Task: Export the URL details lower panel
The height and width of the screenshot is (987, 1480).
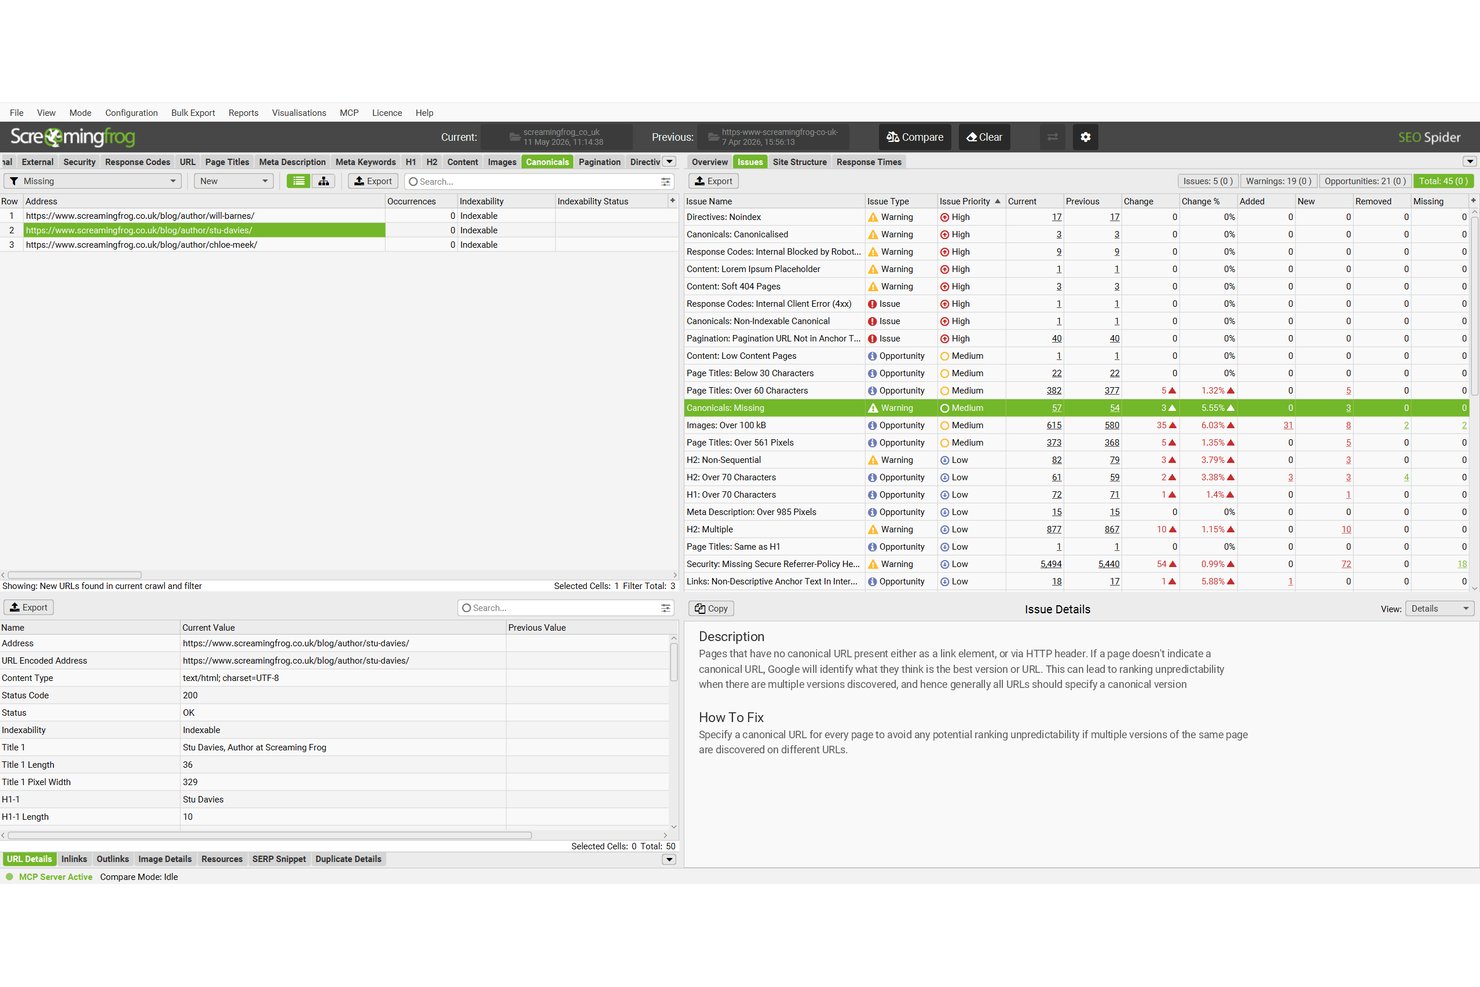Action: pos(28,608)
